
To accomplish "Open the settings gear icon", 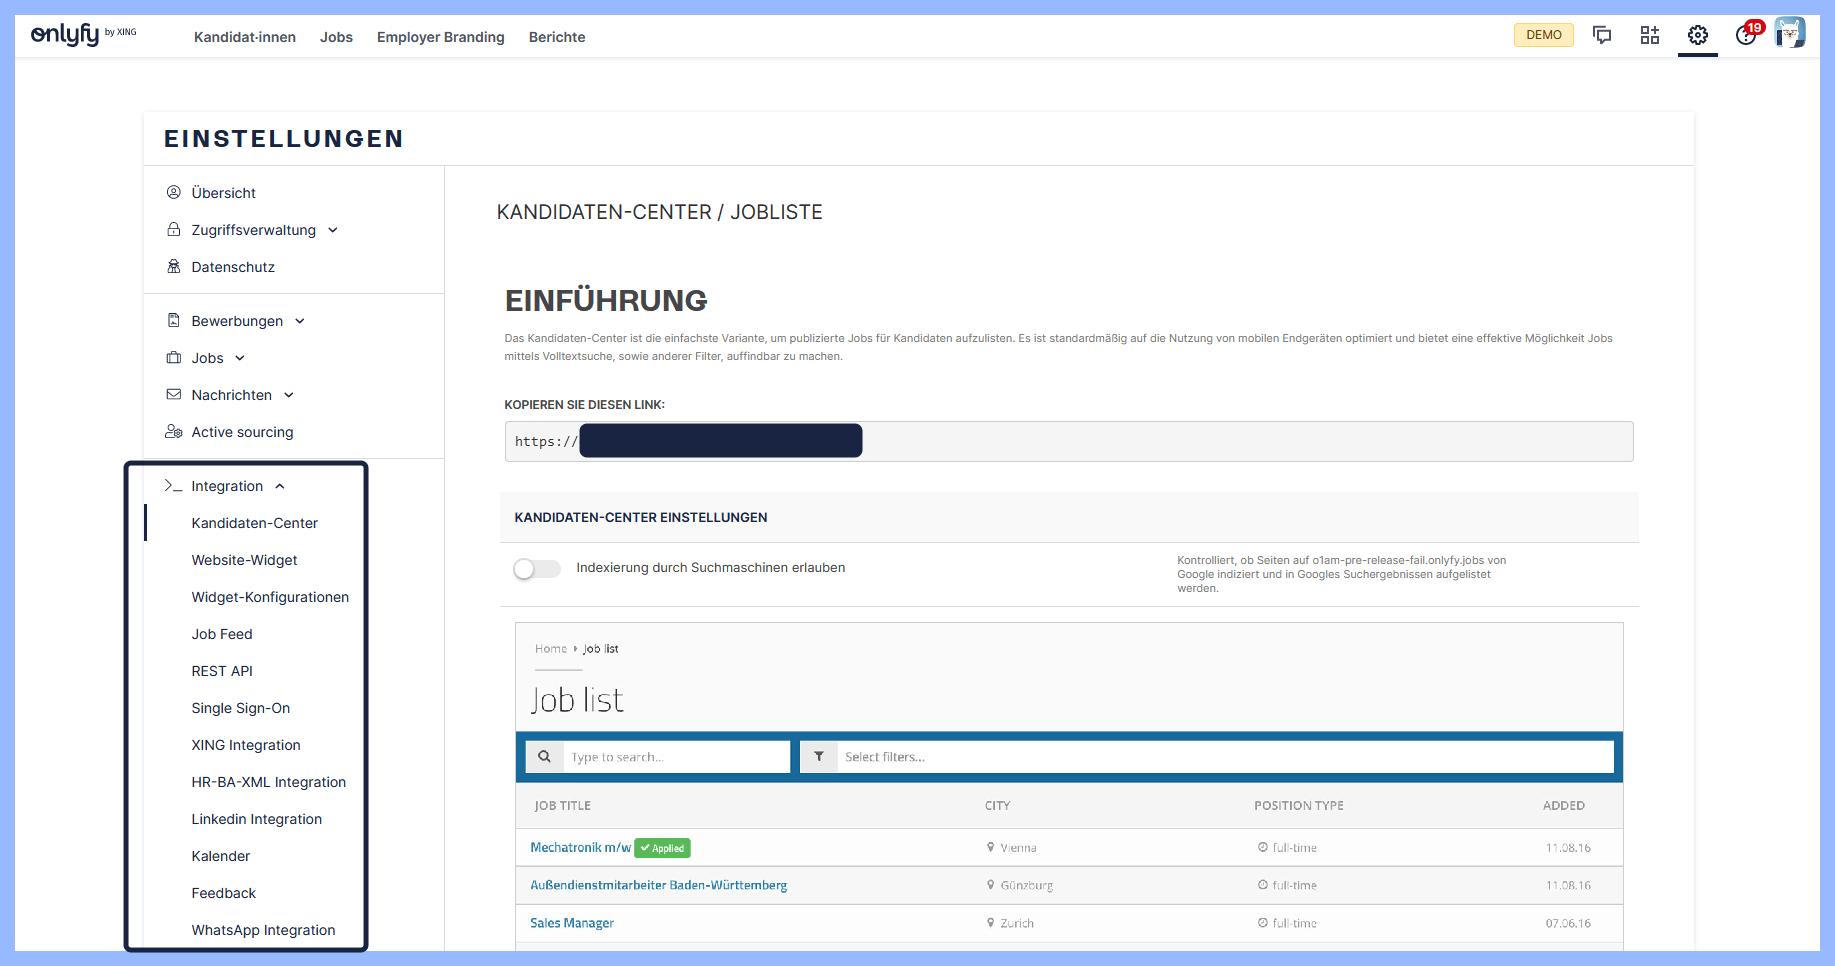I will point(1698,35).
